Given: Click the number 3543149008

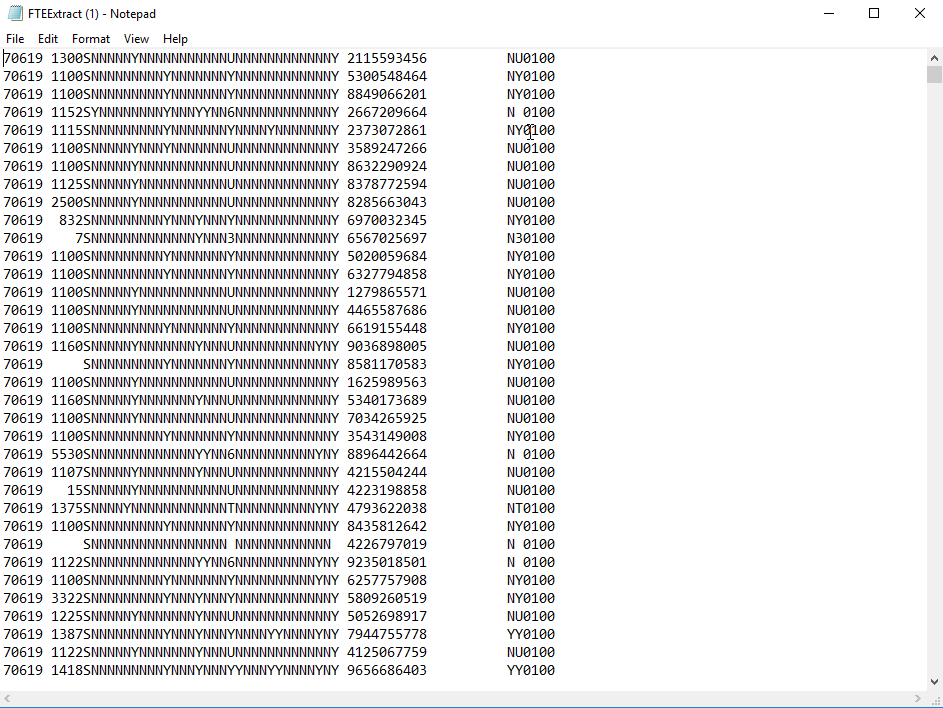Looking at the screenshot, I should point(387,437).
